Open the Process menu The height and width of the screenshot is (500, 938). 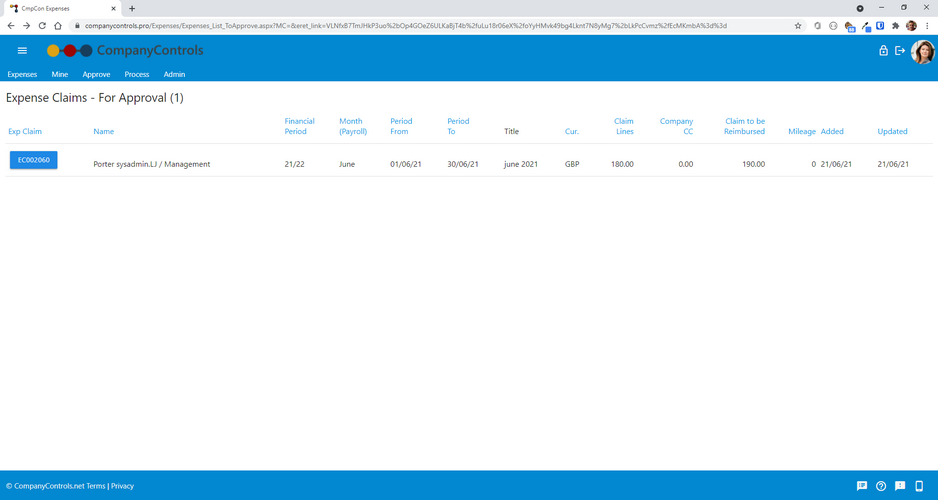coord(137,75)
